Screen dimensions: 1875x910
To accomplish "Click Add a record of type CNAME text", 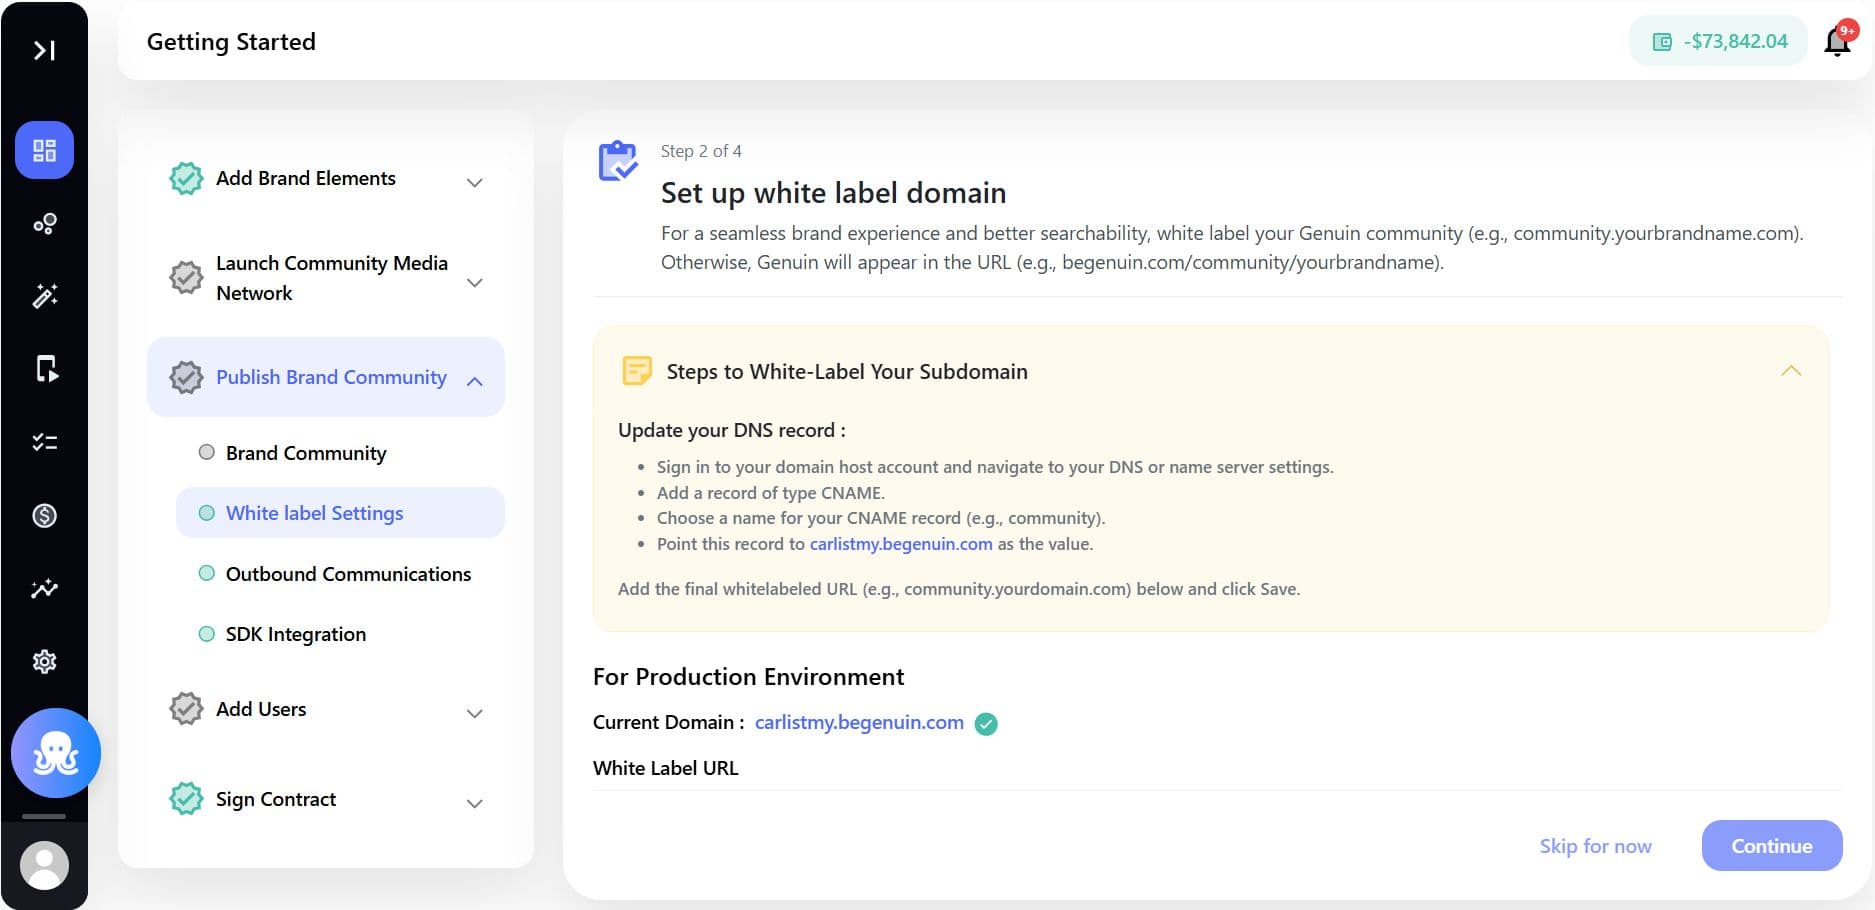I will [771, 493].
